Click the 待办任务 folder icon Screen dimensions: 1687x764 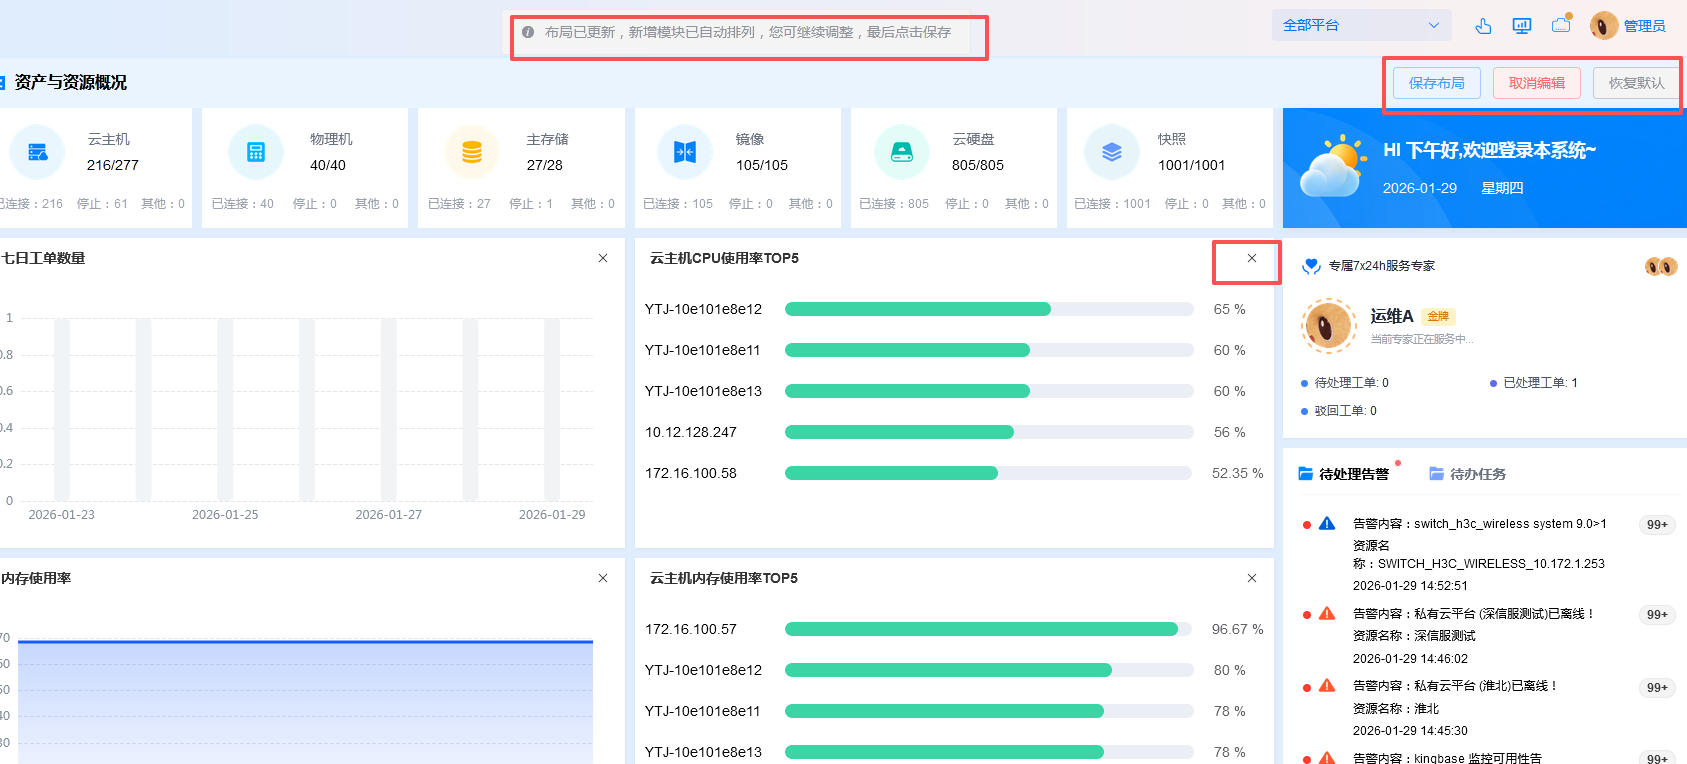click(x=1437, y=473)
